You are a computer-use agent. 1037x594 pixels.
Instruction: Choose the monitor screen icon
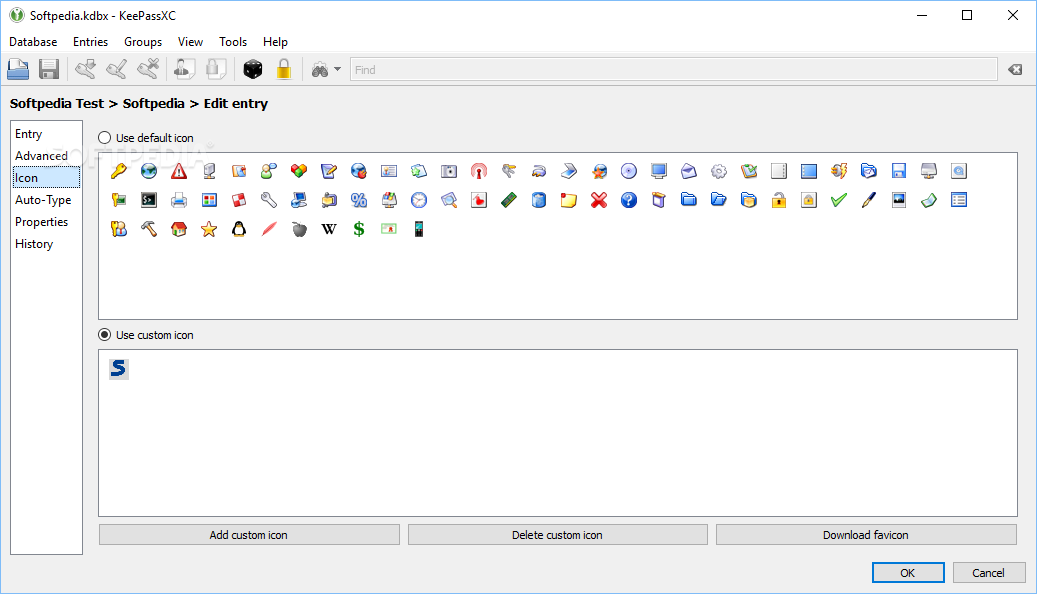[x=659, y=171]
